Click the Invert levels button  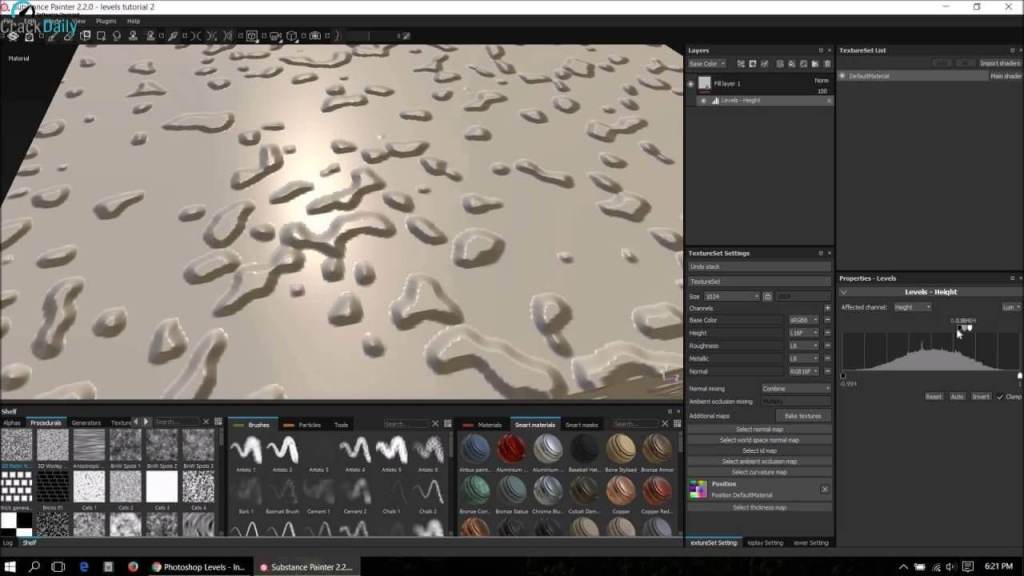[981, 396]
